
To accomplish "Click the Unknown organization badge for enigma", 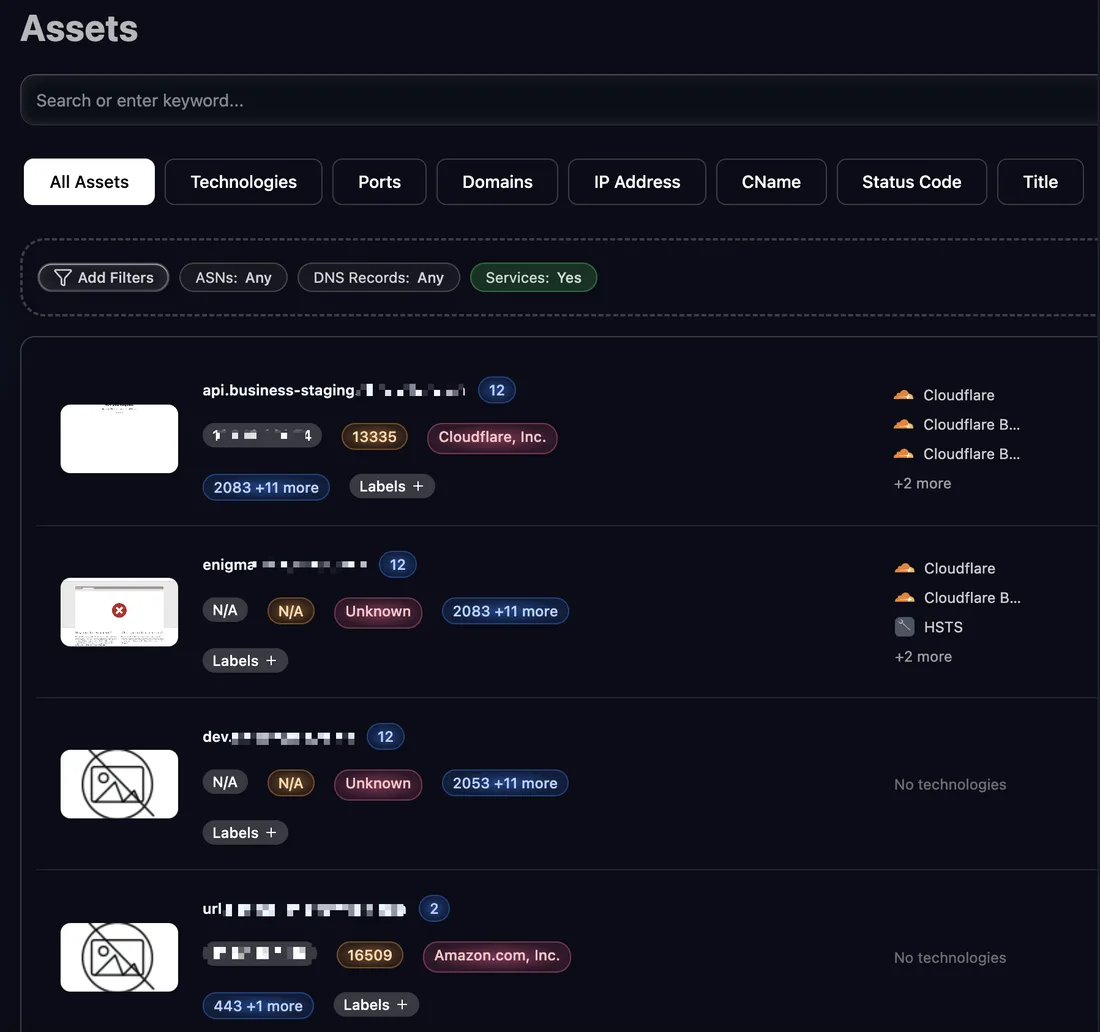I will click(378, 612).
